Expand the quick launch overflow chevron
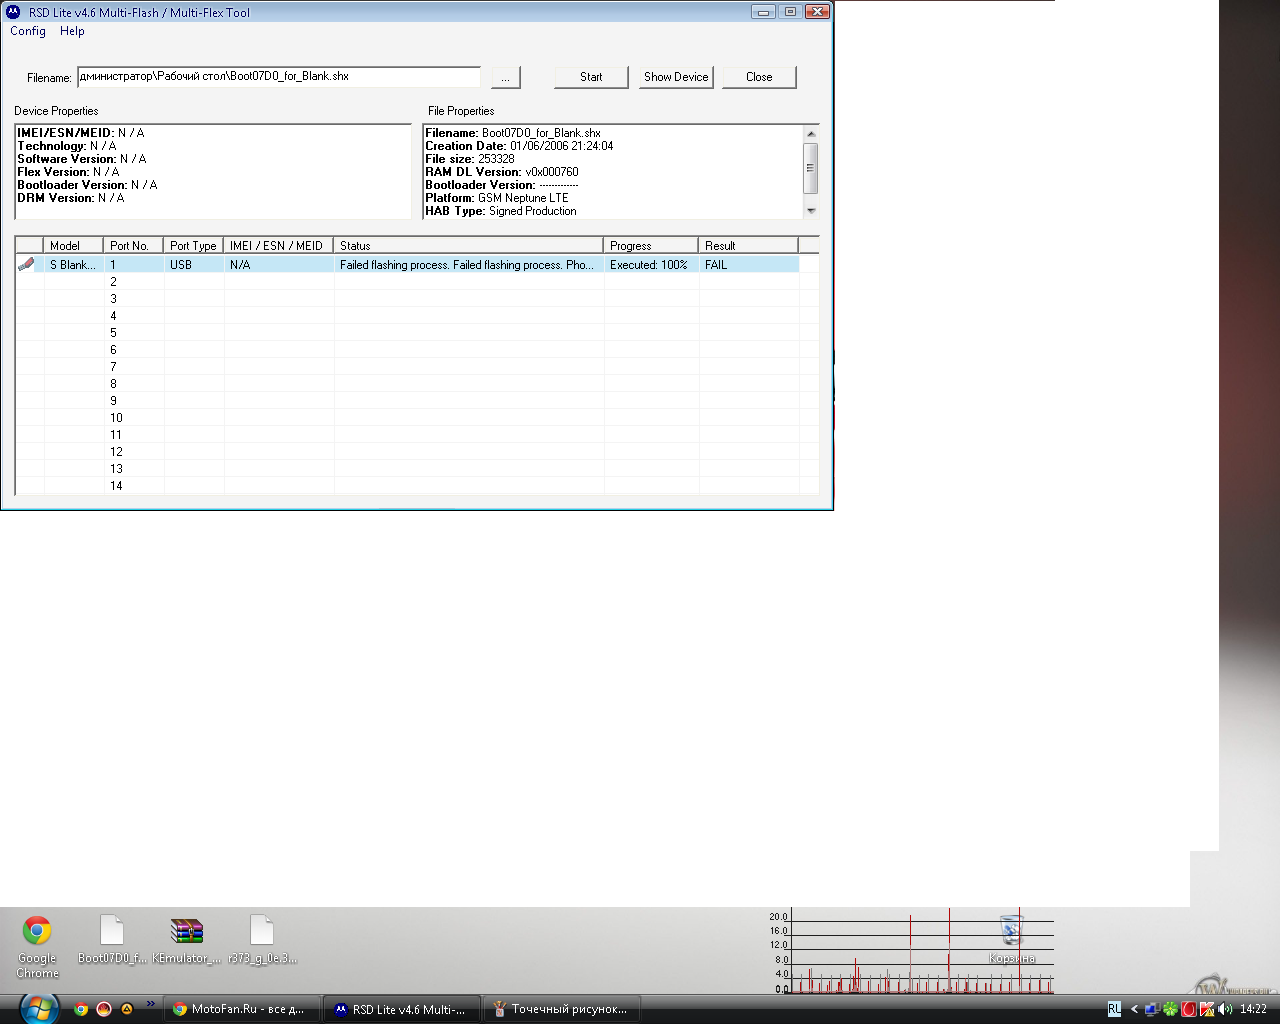The image size is (1280, 1024). coord(151,1003)
